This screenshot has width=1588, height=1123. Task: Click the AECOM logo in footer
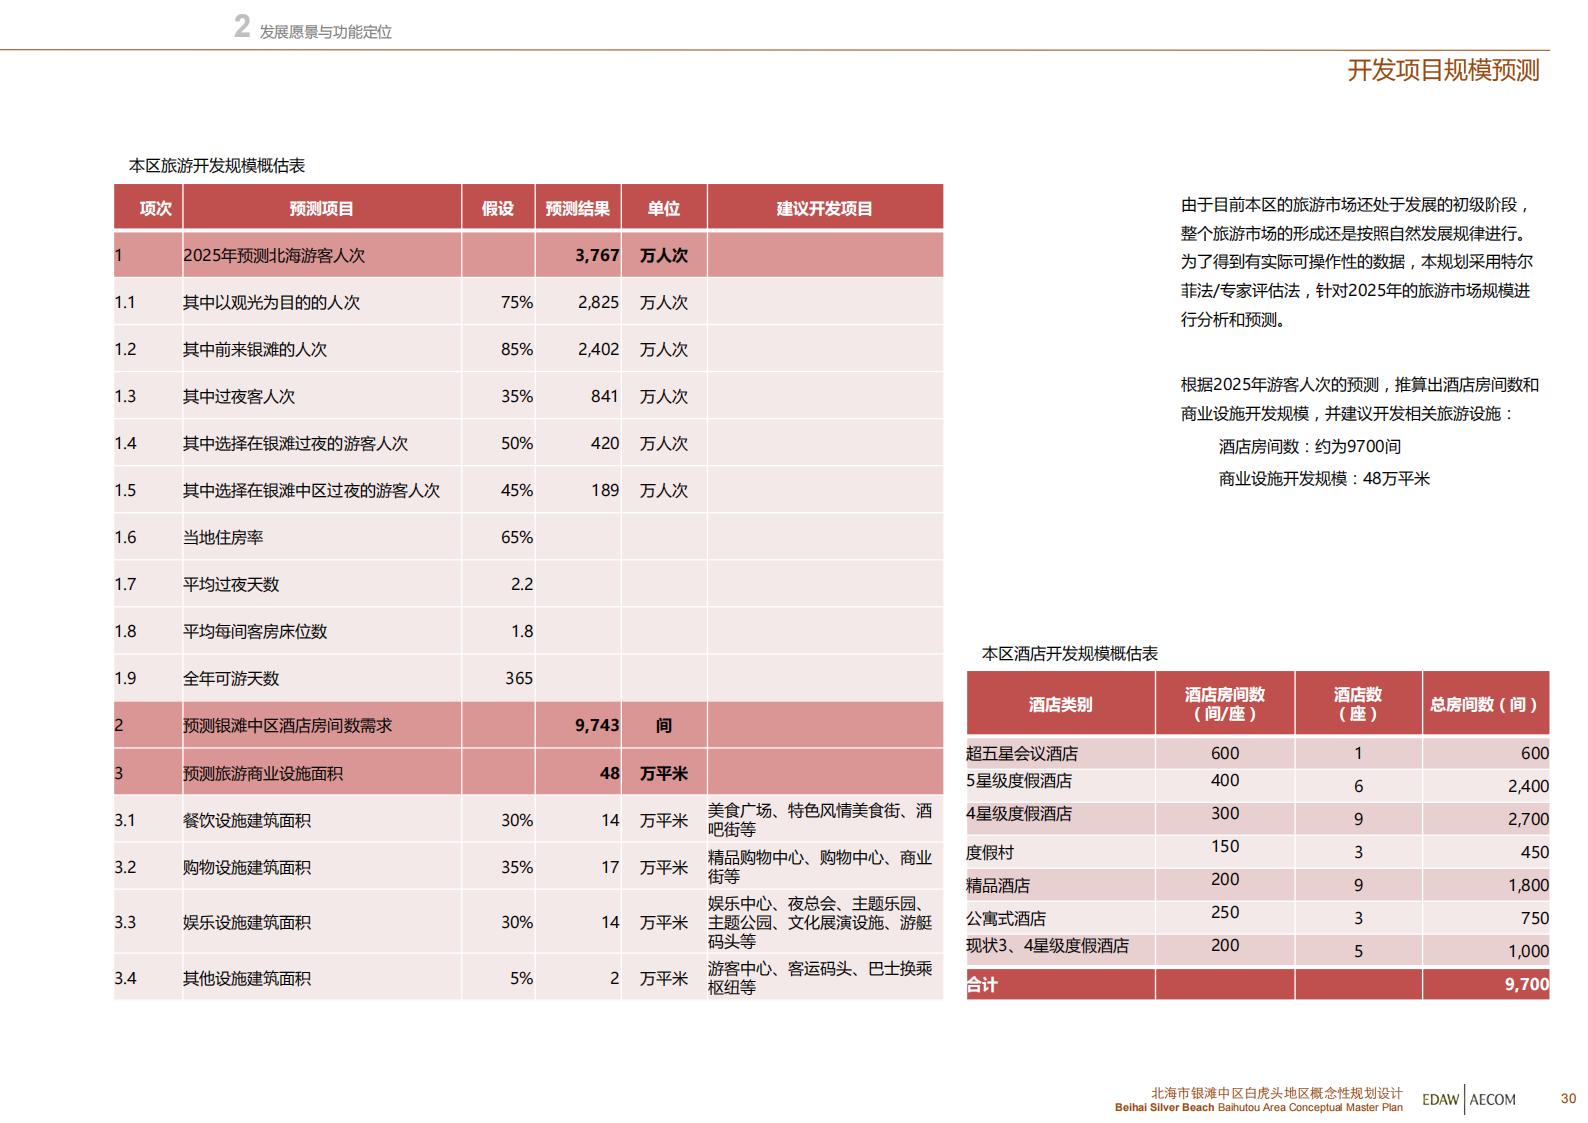tap(1494, 1100)
